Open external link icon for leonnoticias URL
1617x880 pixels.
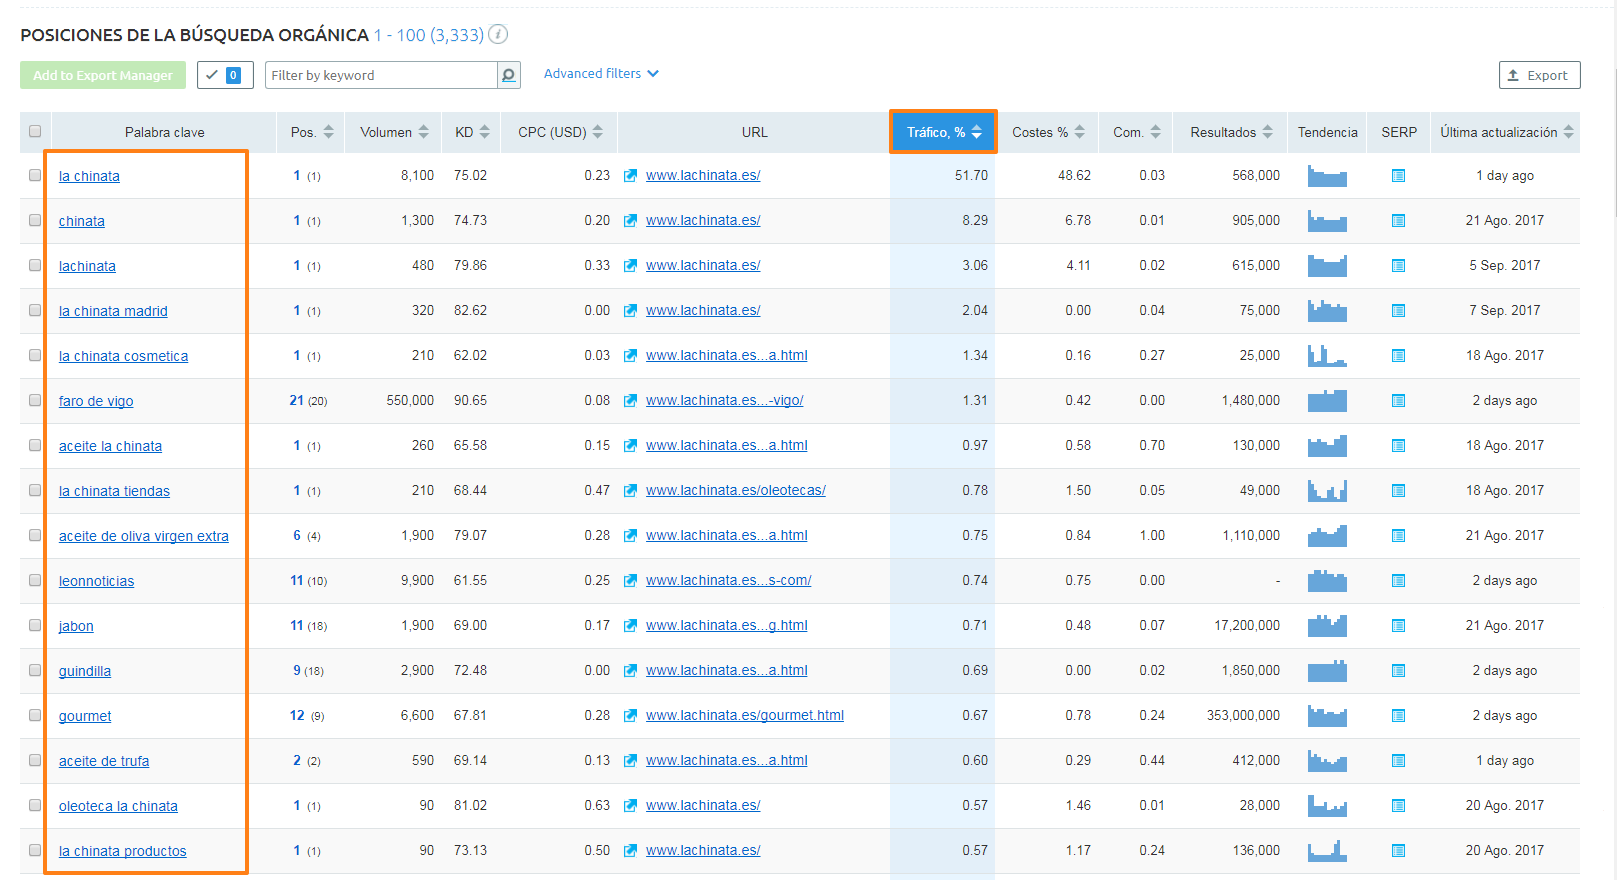[x=631, y=581]
